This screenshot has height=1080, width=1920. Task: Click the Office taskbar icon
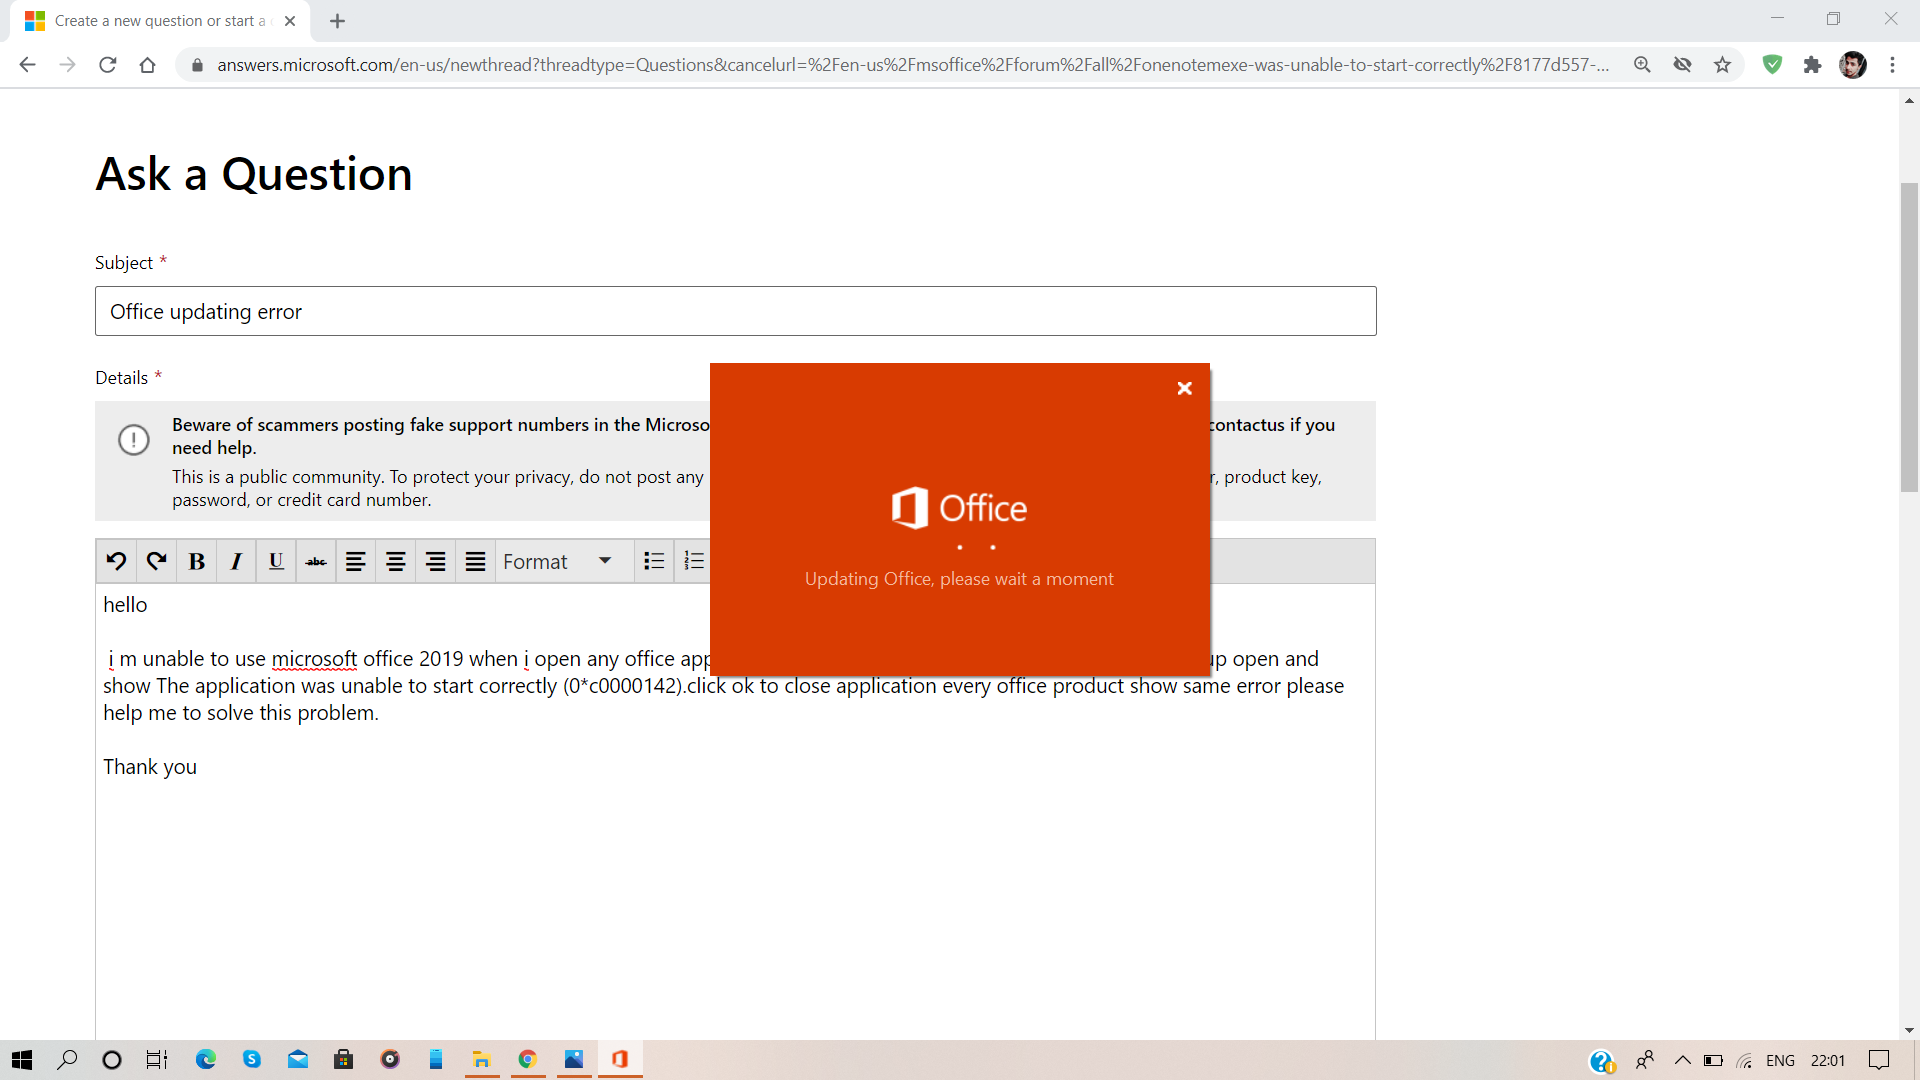pyautogui.click(x=620, y=1059)
